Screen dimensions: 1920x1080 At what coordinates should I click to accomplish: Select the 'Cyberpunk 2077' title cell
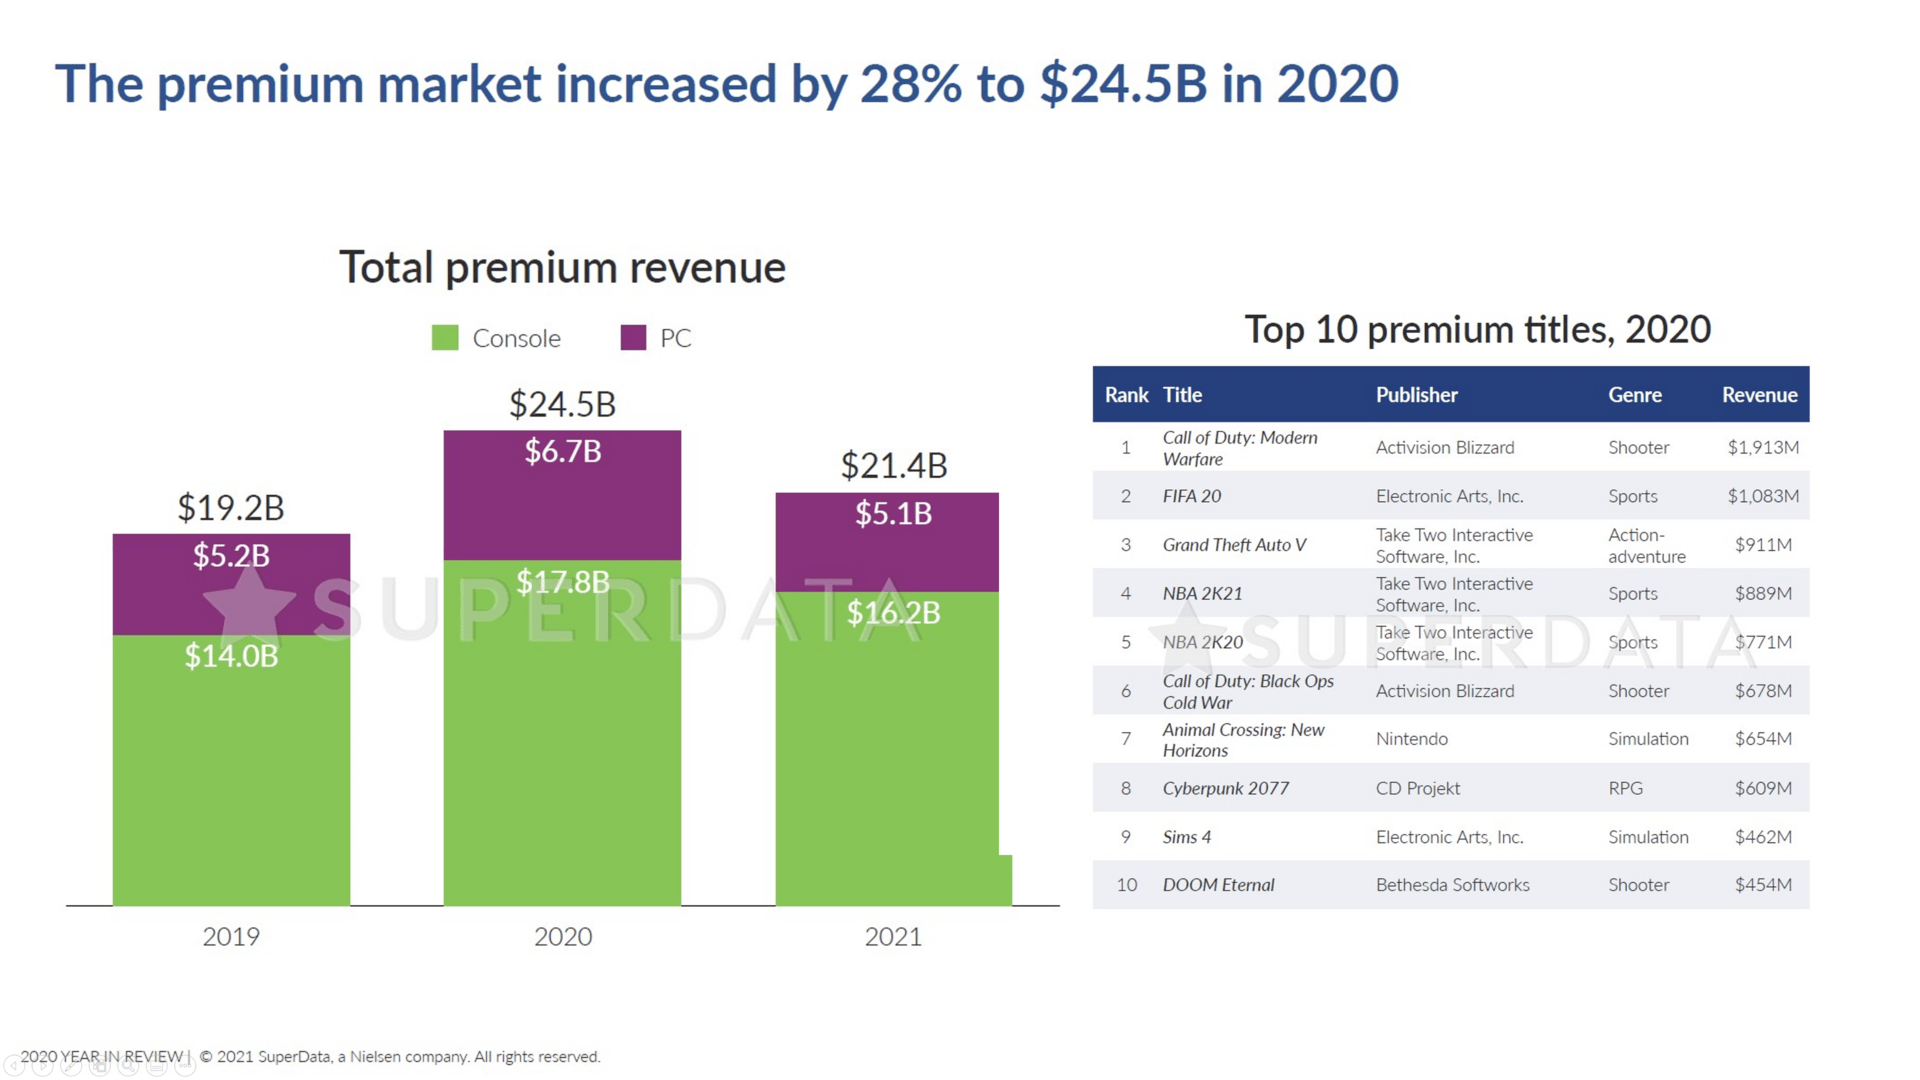(x=1225, y=788)
